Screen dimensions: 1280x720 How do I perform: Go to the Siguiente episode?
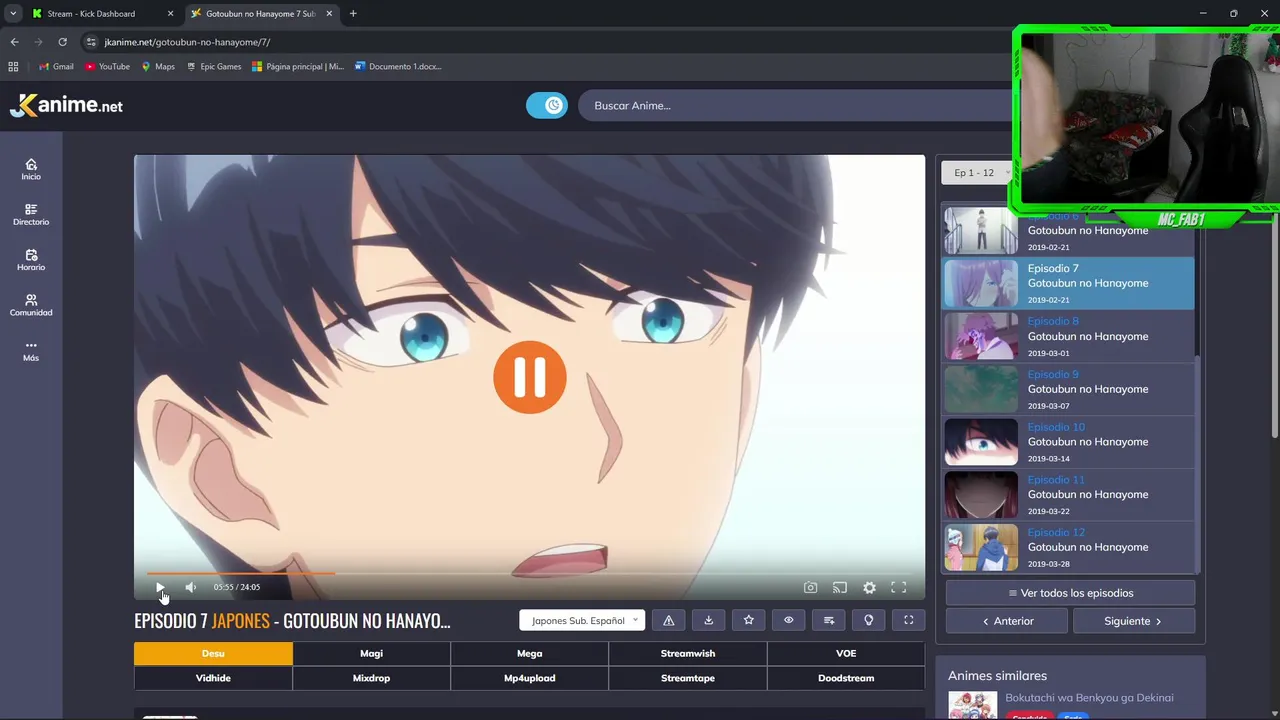click(1133, 621)
